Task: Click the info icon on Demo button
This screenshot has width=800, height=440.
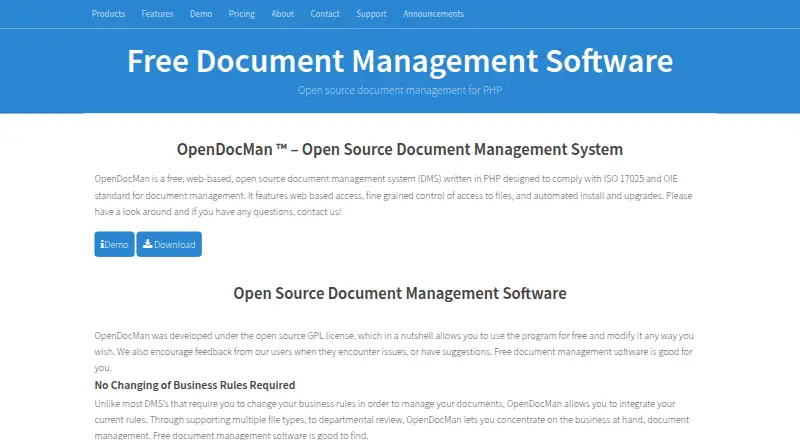Action: 102,244
